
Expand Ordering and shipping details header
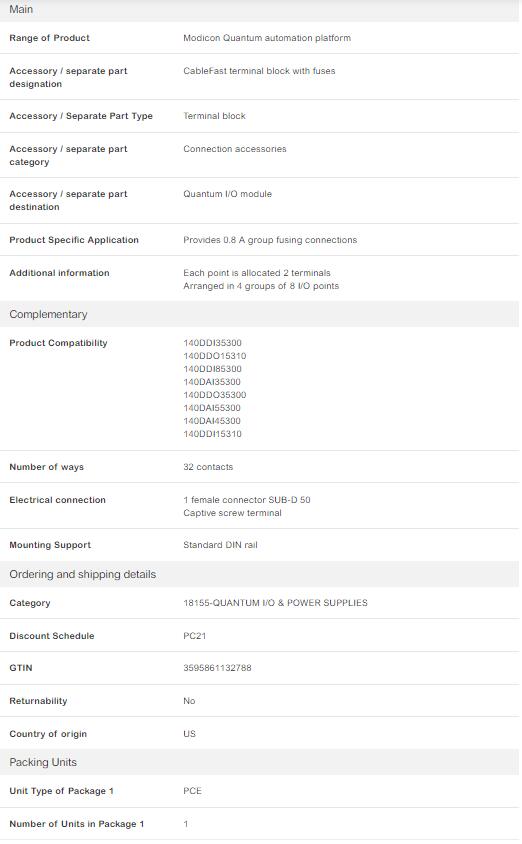point(259,574)
